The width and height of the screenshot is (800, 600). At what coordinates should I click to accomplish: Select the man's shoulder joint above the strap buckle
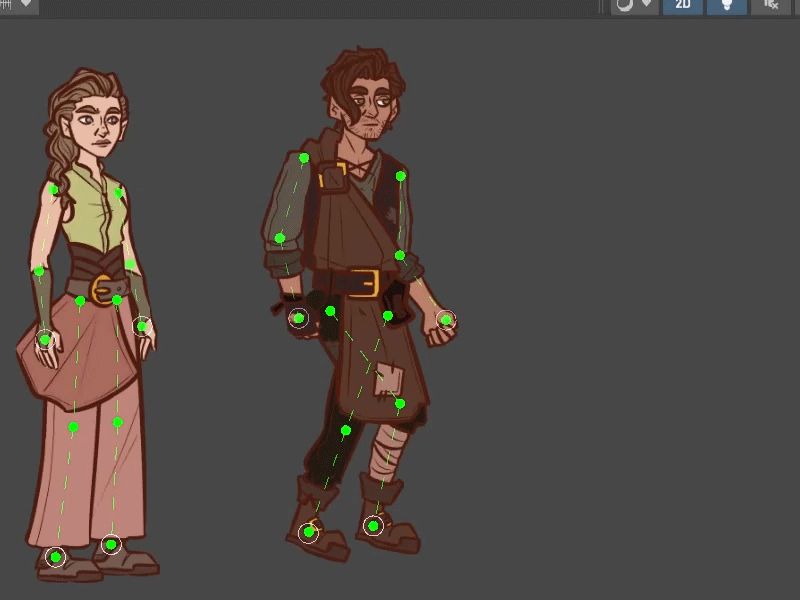[304, 158]
